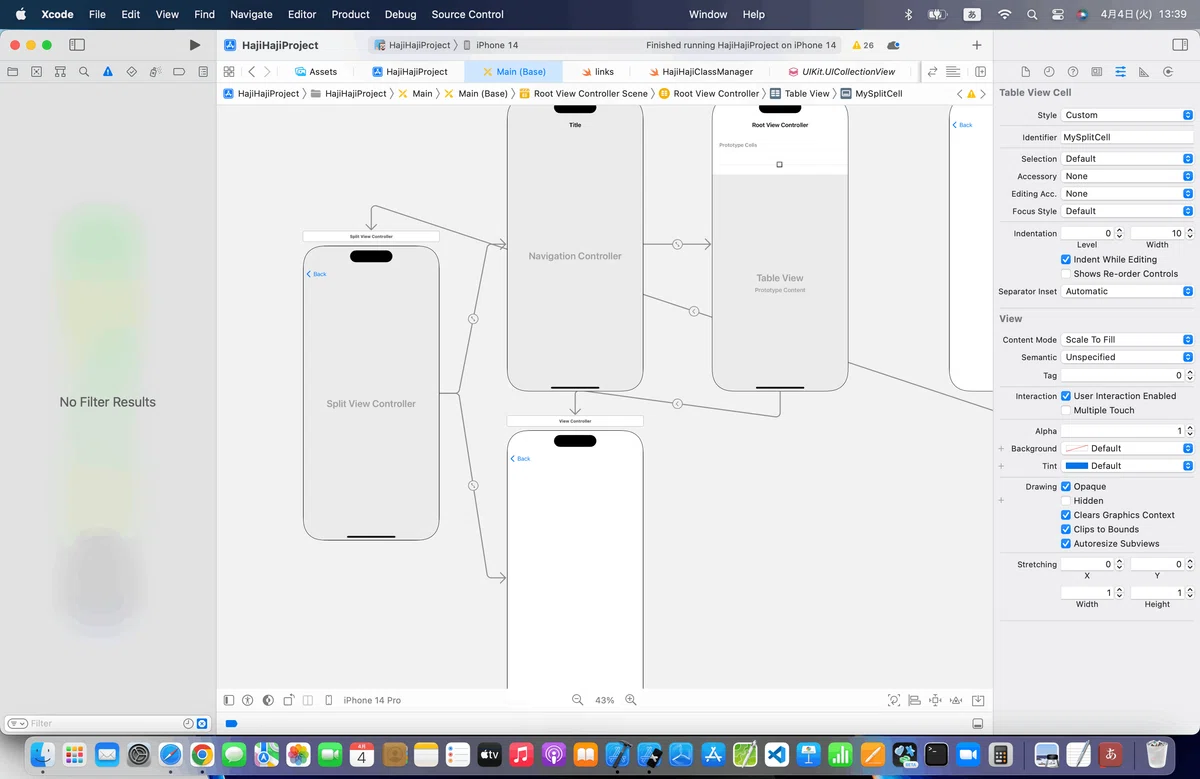This screenshot has height=779, width=1200.
Task: Open the library with plus button
Action: (x=977, y=45)
